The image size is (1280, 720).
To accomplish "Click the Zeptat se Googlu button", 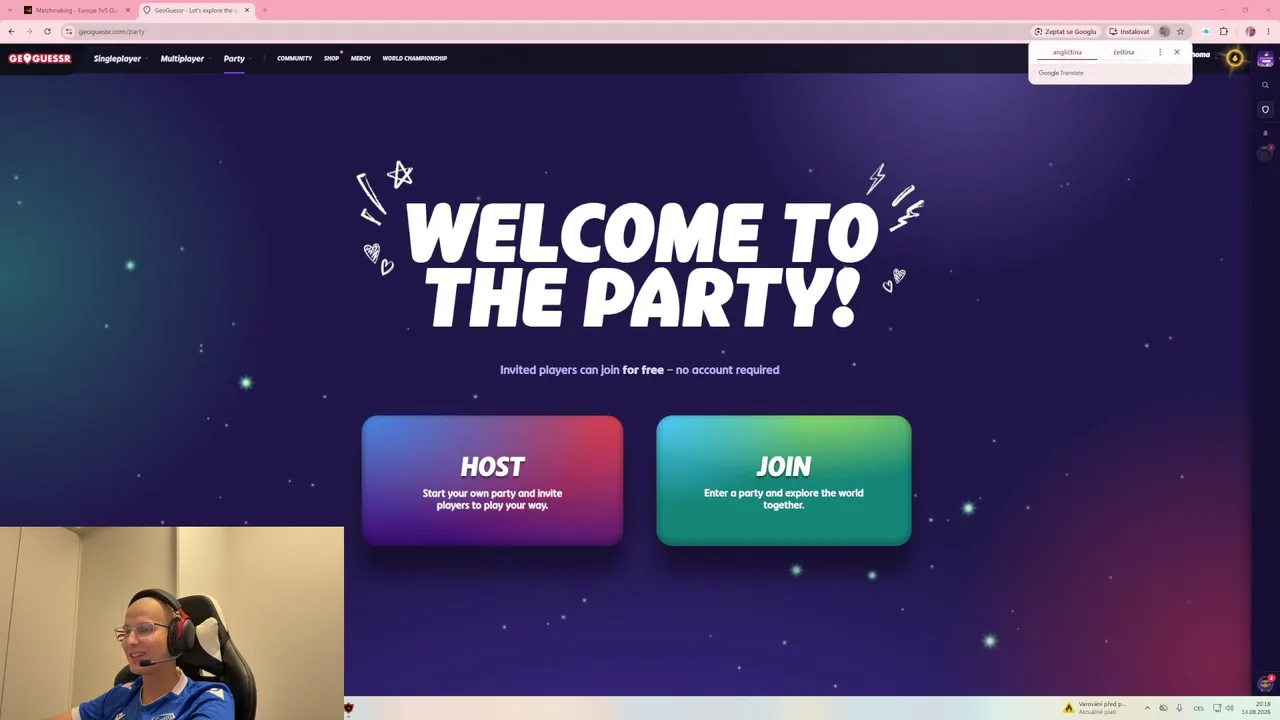I will [x=1066, y=31].
